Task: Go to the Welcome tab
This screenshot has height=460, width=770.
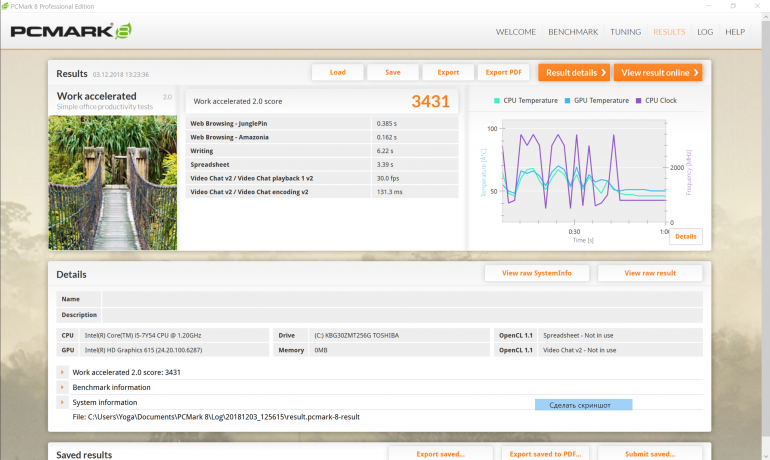Action: (516, 32)
